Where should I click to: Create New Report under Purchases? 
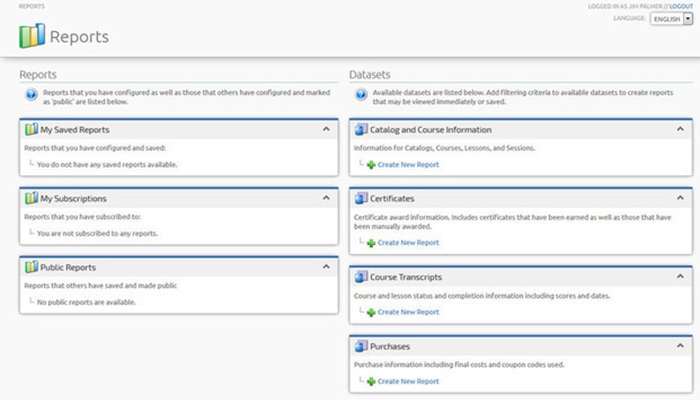(407, 381)
